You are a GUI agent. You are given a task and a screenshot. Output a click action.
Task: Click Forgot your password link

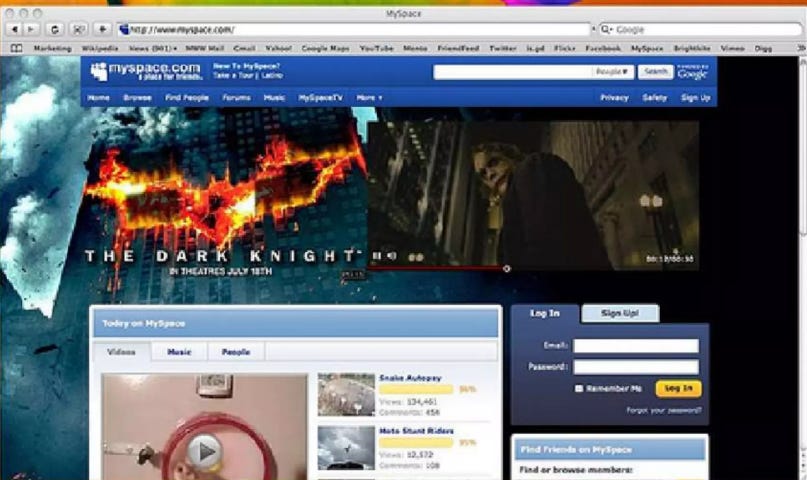(x=664, y=410)
